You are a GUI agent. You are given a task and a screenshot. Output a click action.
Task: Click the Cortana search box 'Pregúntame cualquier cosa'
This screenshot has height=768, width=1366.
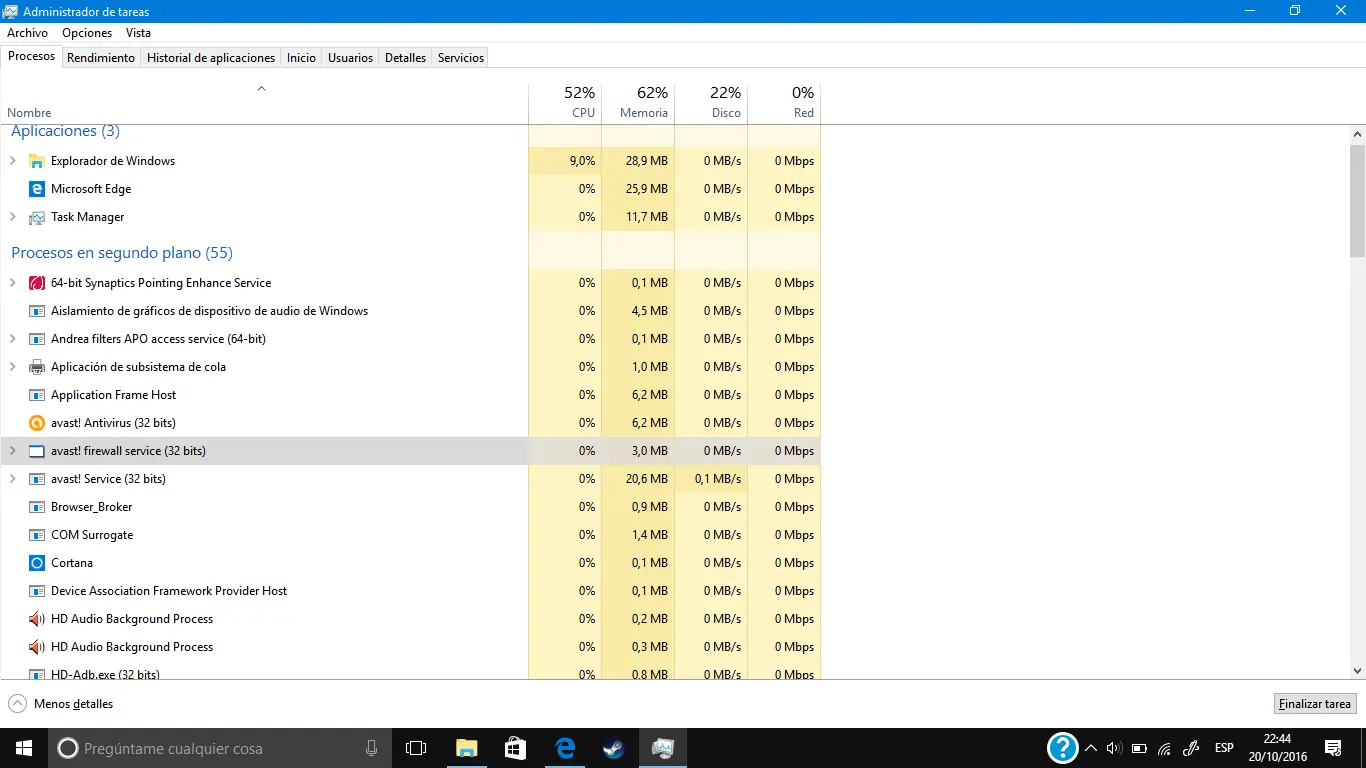pyautogui.click(x=220, y=748)
